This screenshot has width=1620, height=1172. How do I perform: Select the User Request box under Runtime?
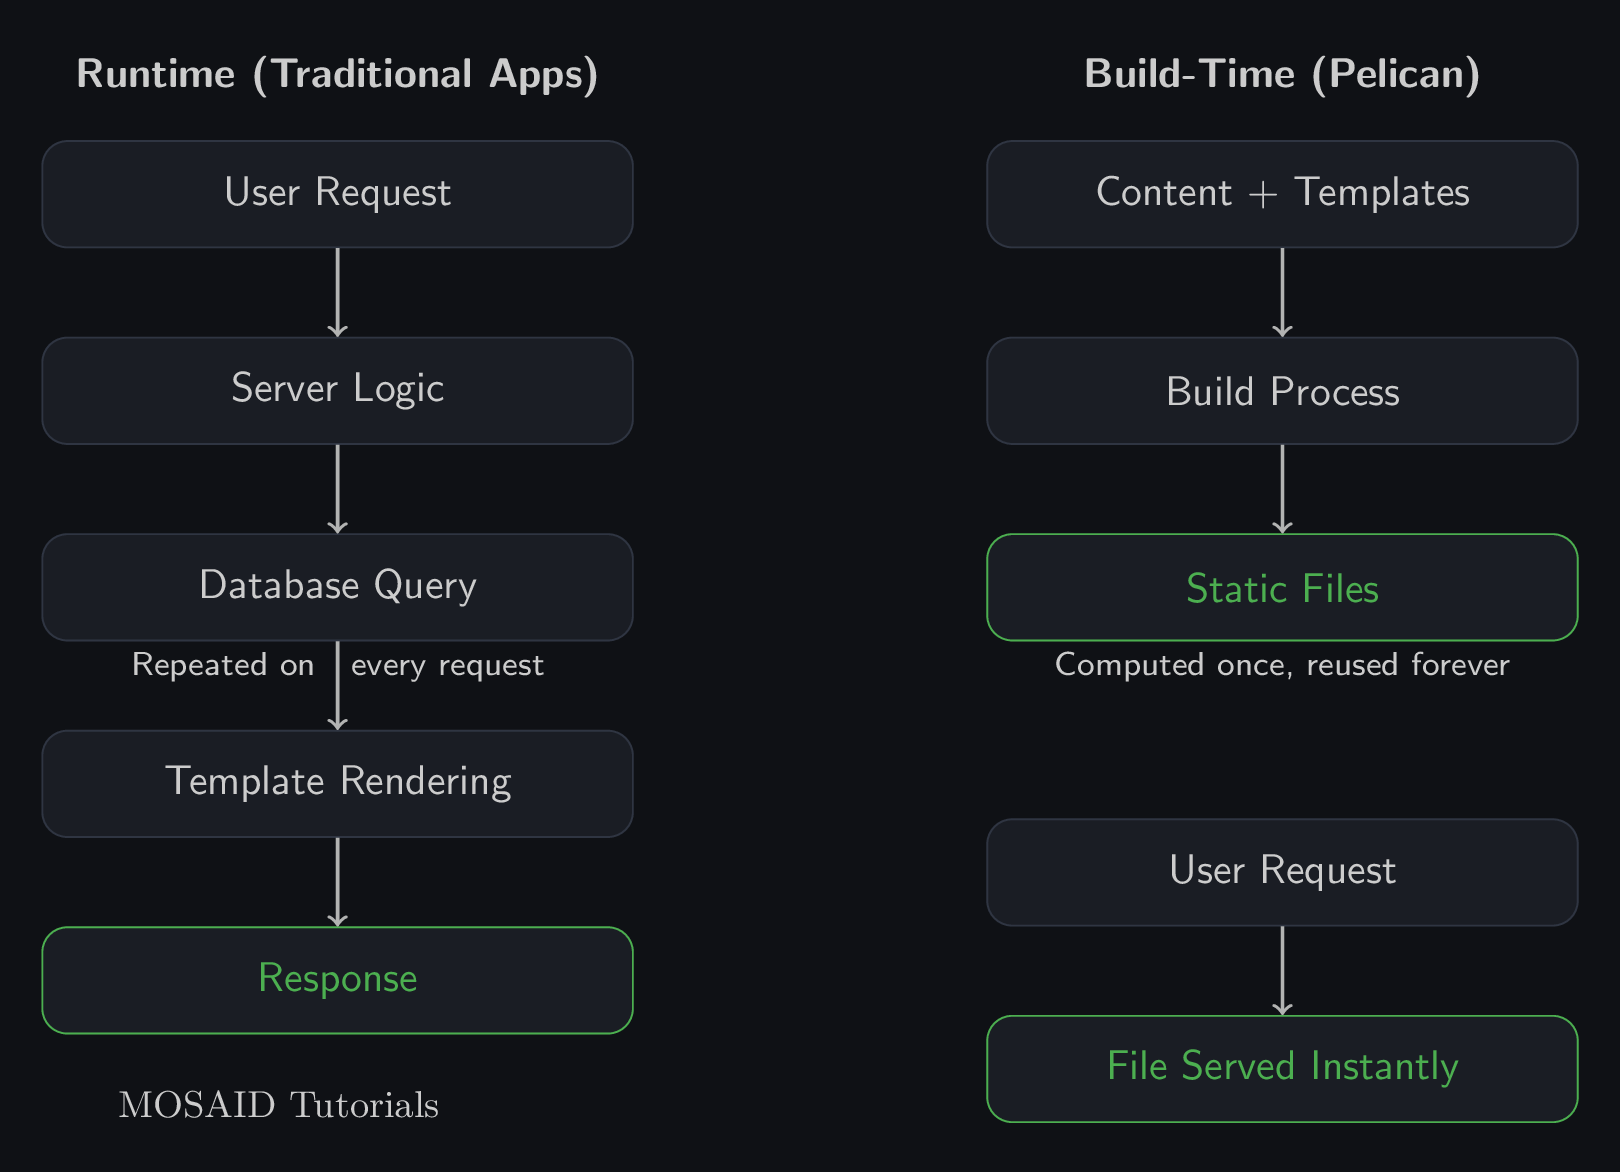[x=337, y=194]
